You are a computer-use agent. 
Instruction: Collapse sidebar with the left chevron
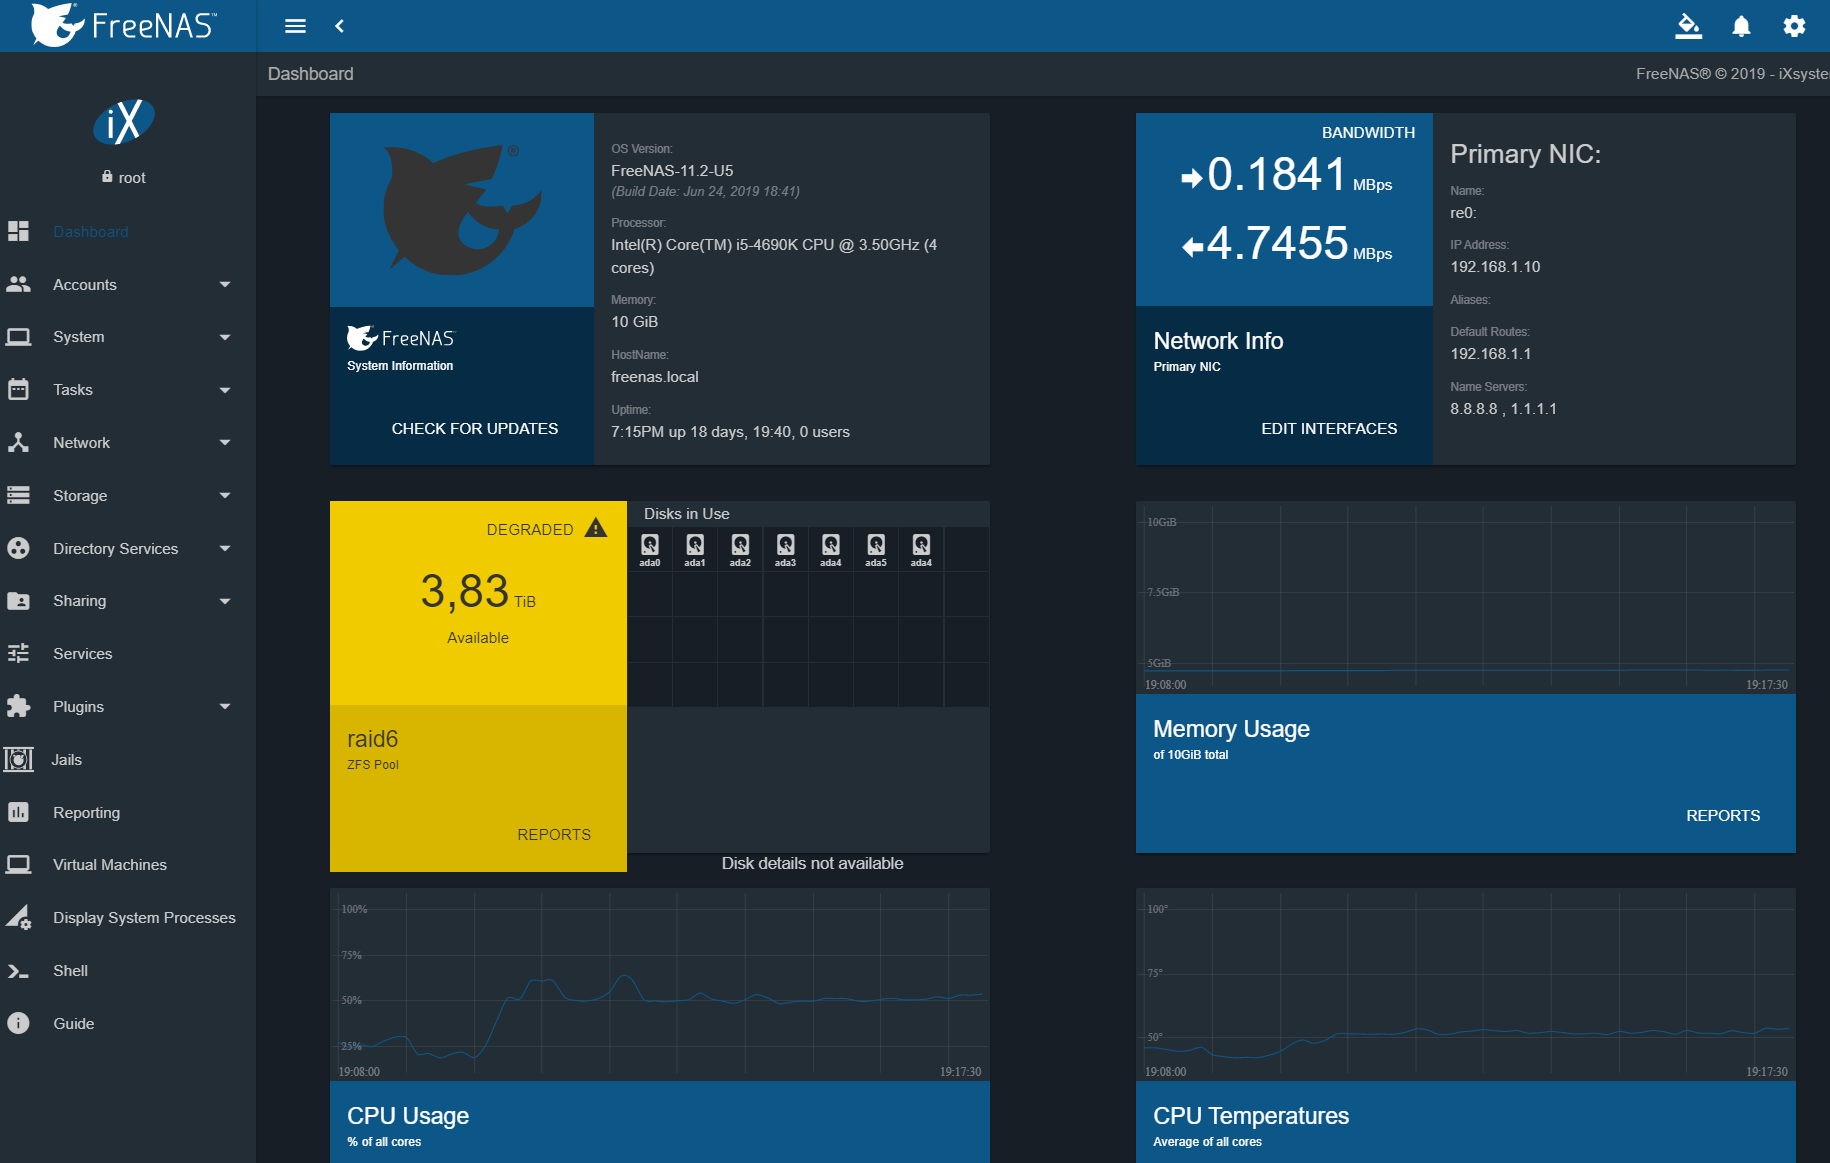click(x=340, y=26)
